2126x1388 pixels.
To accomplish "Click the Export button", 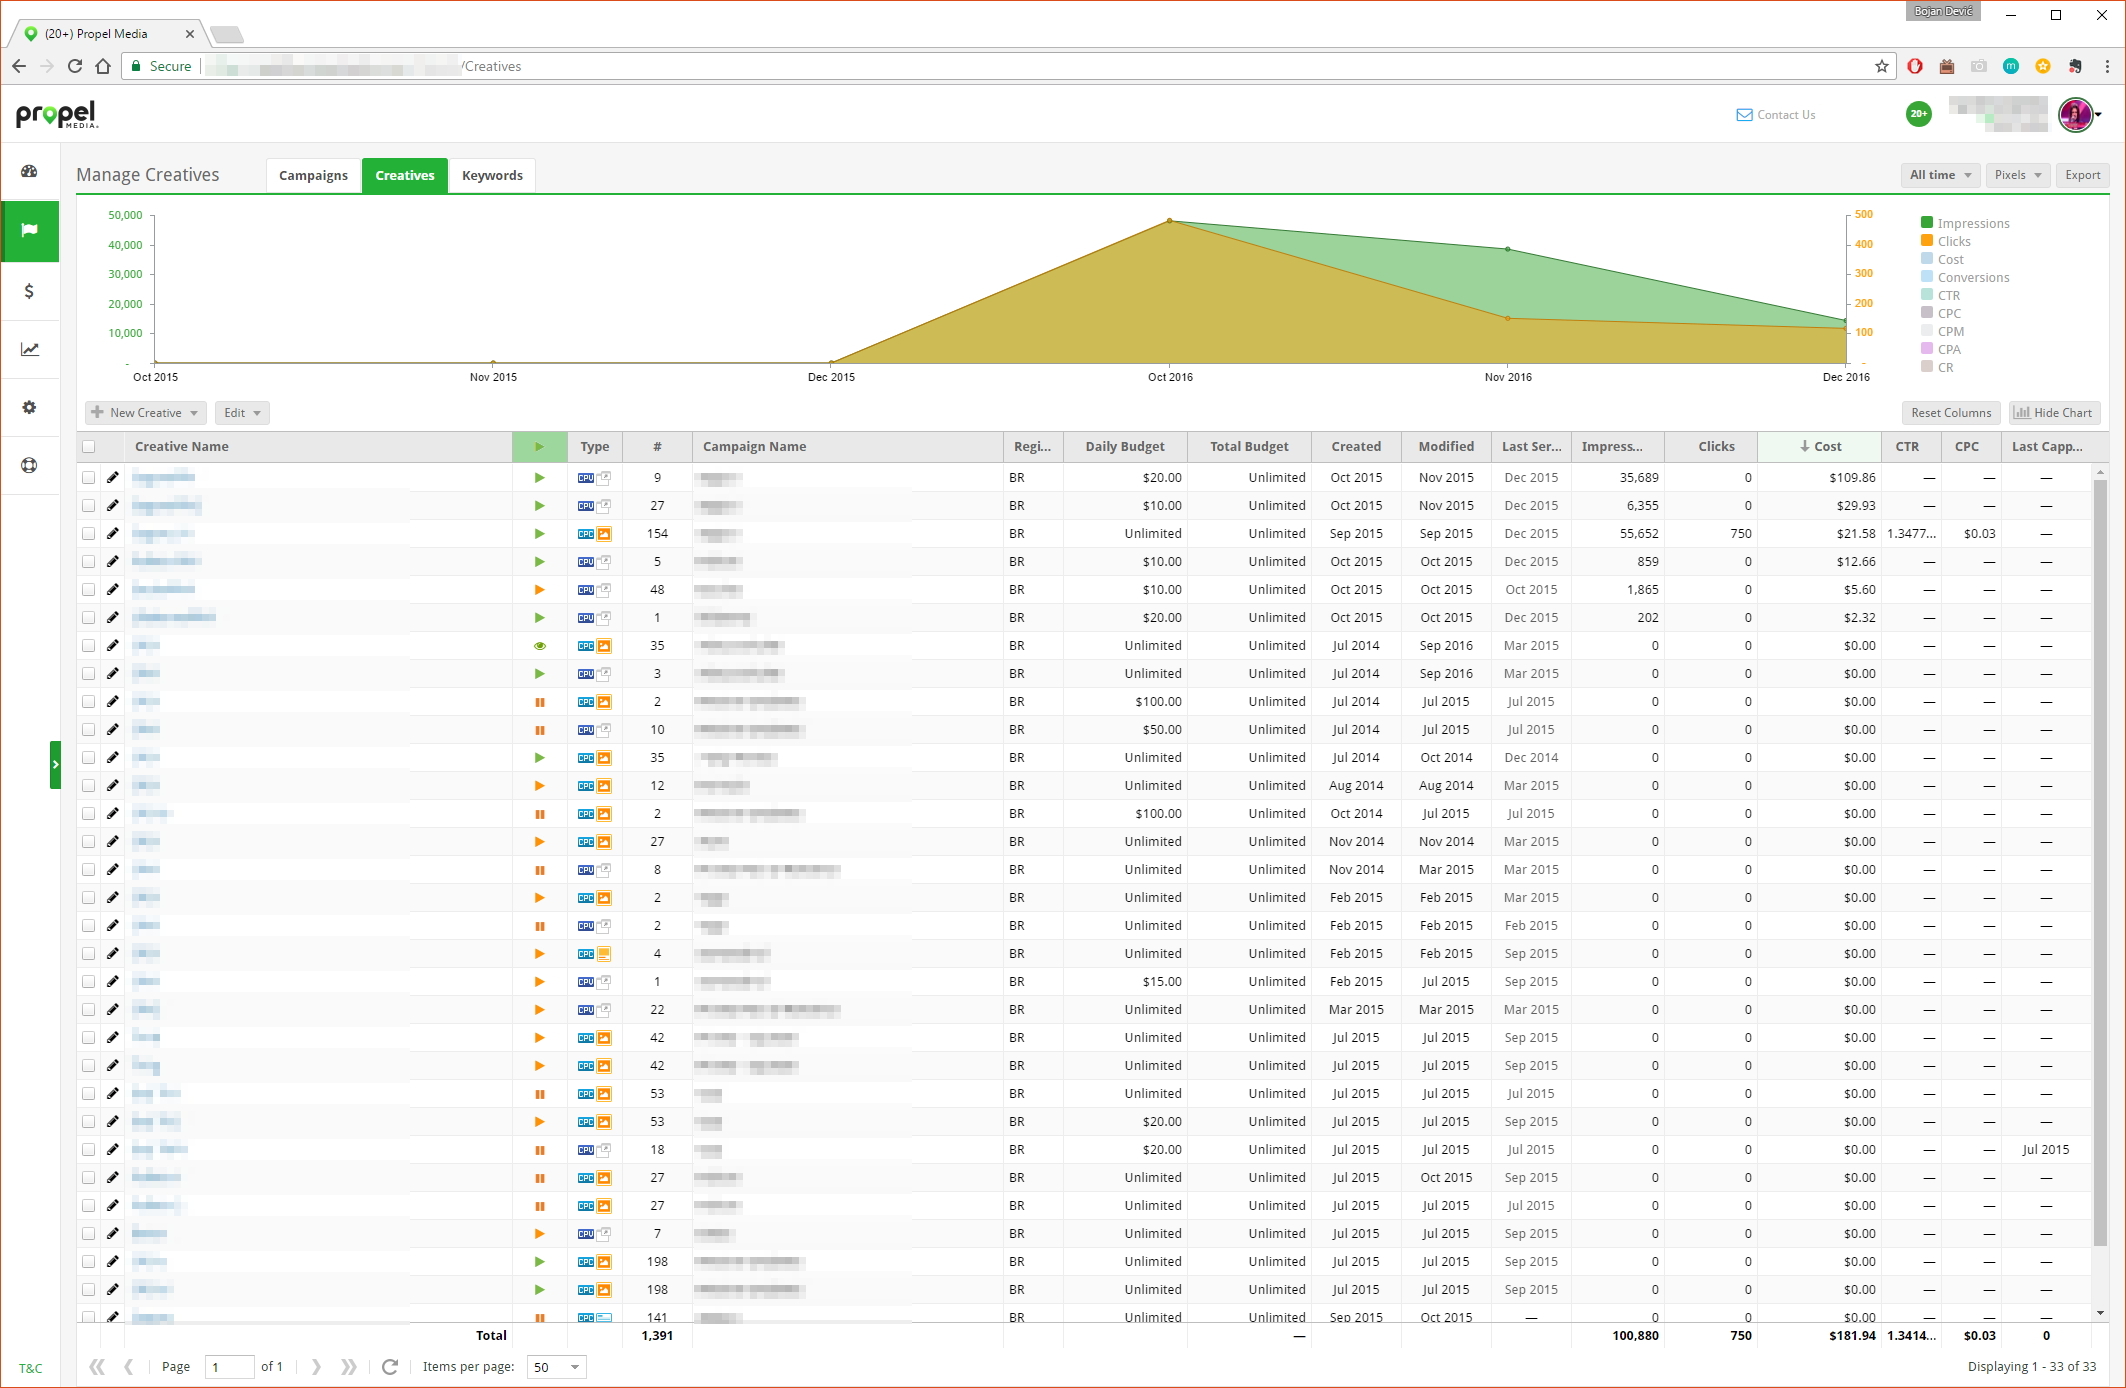I will click(x=2082, y=175).
